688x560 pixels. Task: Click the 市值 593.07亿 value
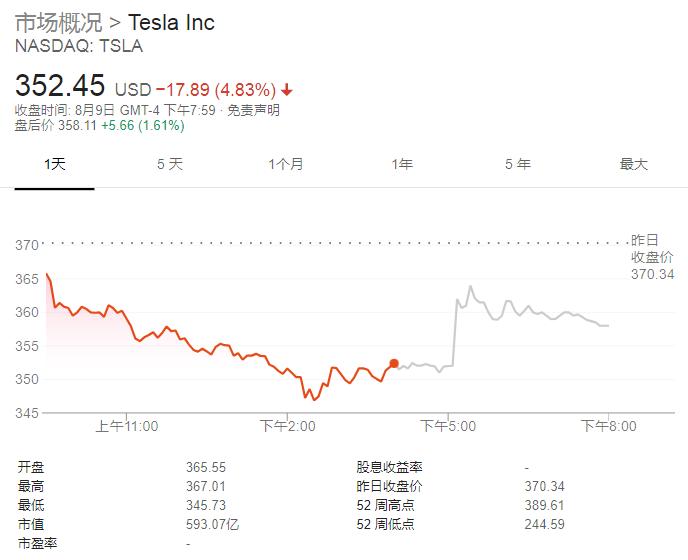point(211,524)
